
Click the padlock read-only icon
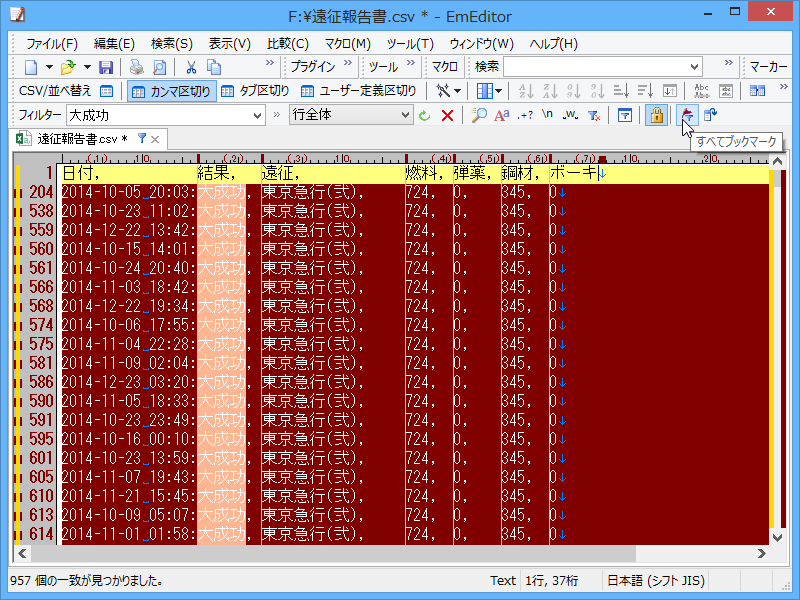(657, 115)
